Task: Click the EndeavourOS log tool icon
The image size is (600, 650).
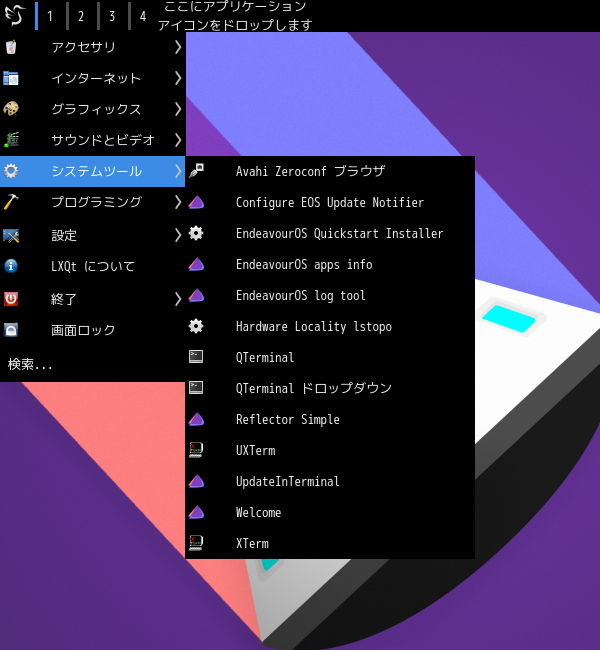Action: [x=196, y=296]
